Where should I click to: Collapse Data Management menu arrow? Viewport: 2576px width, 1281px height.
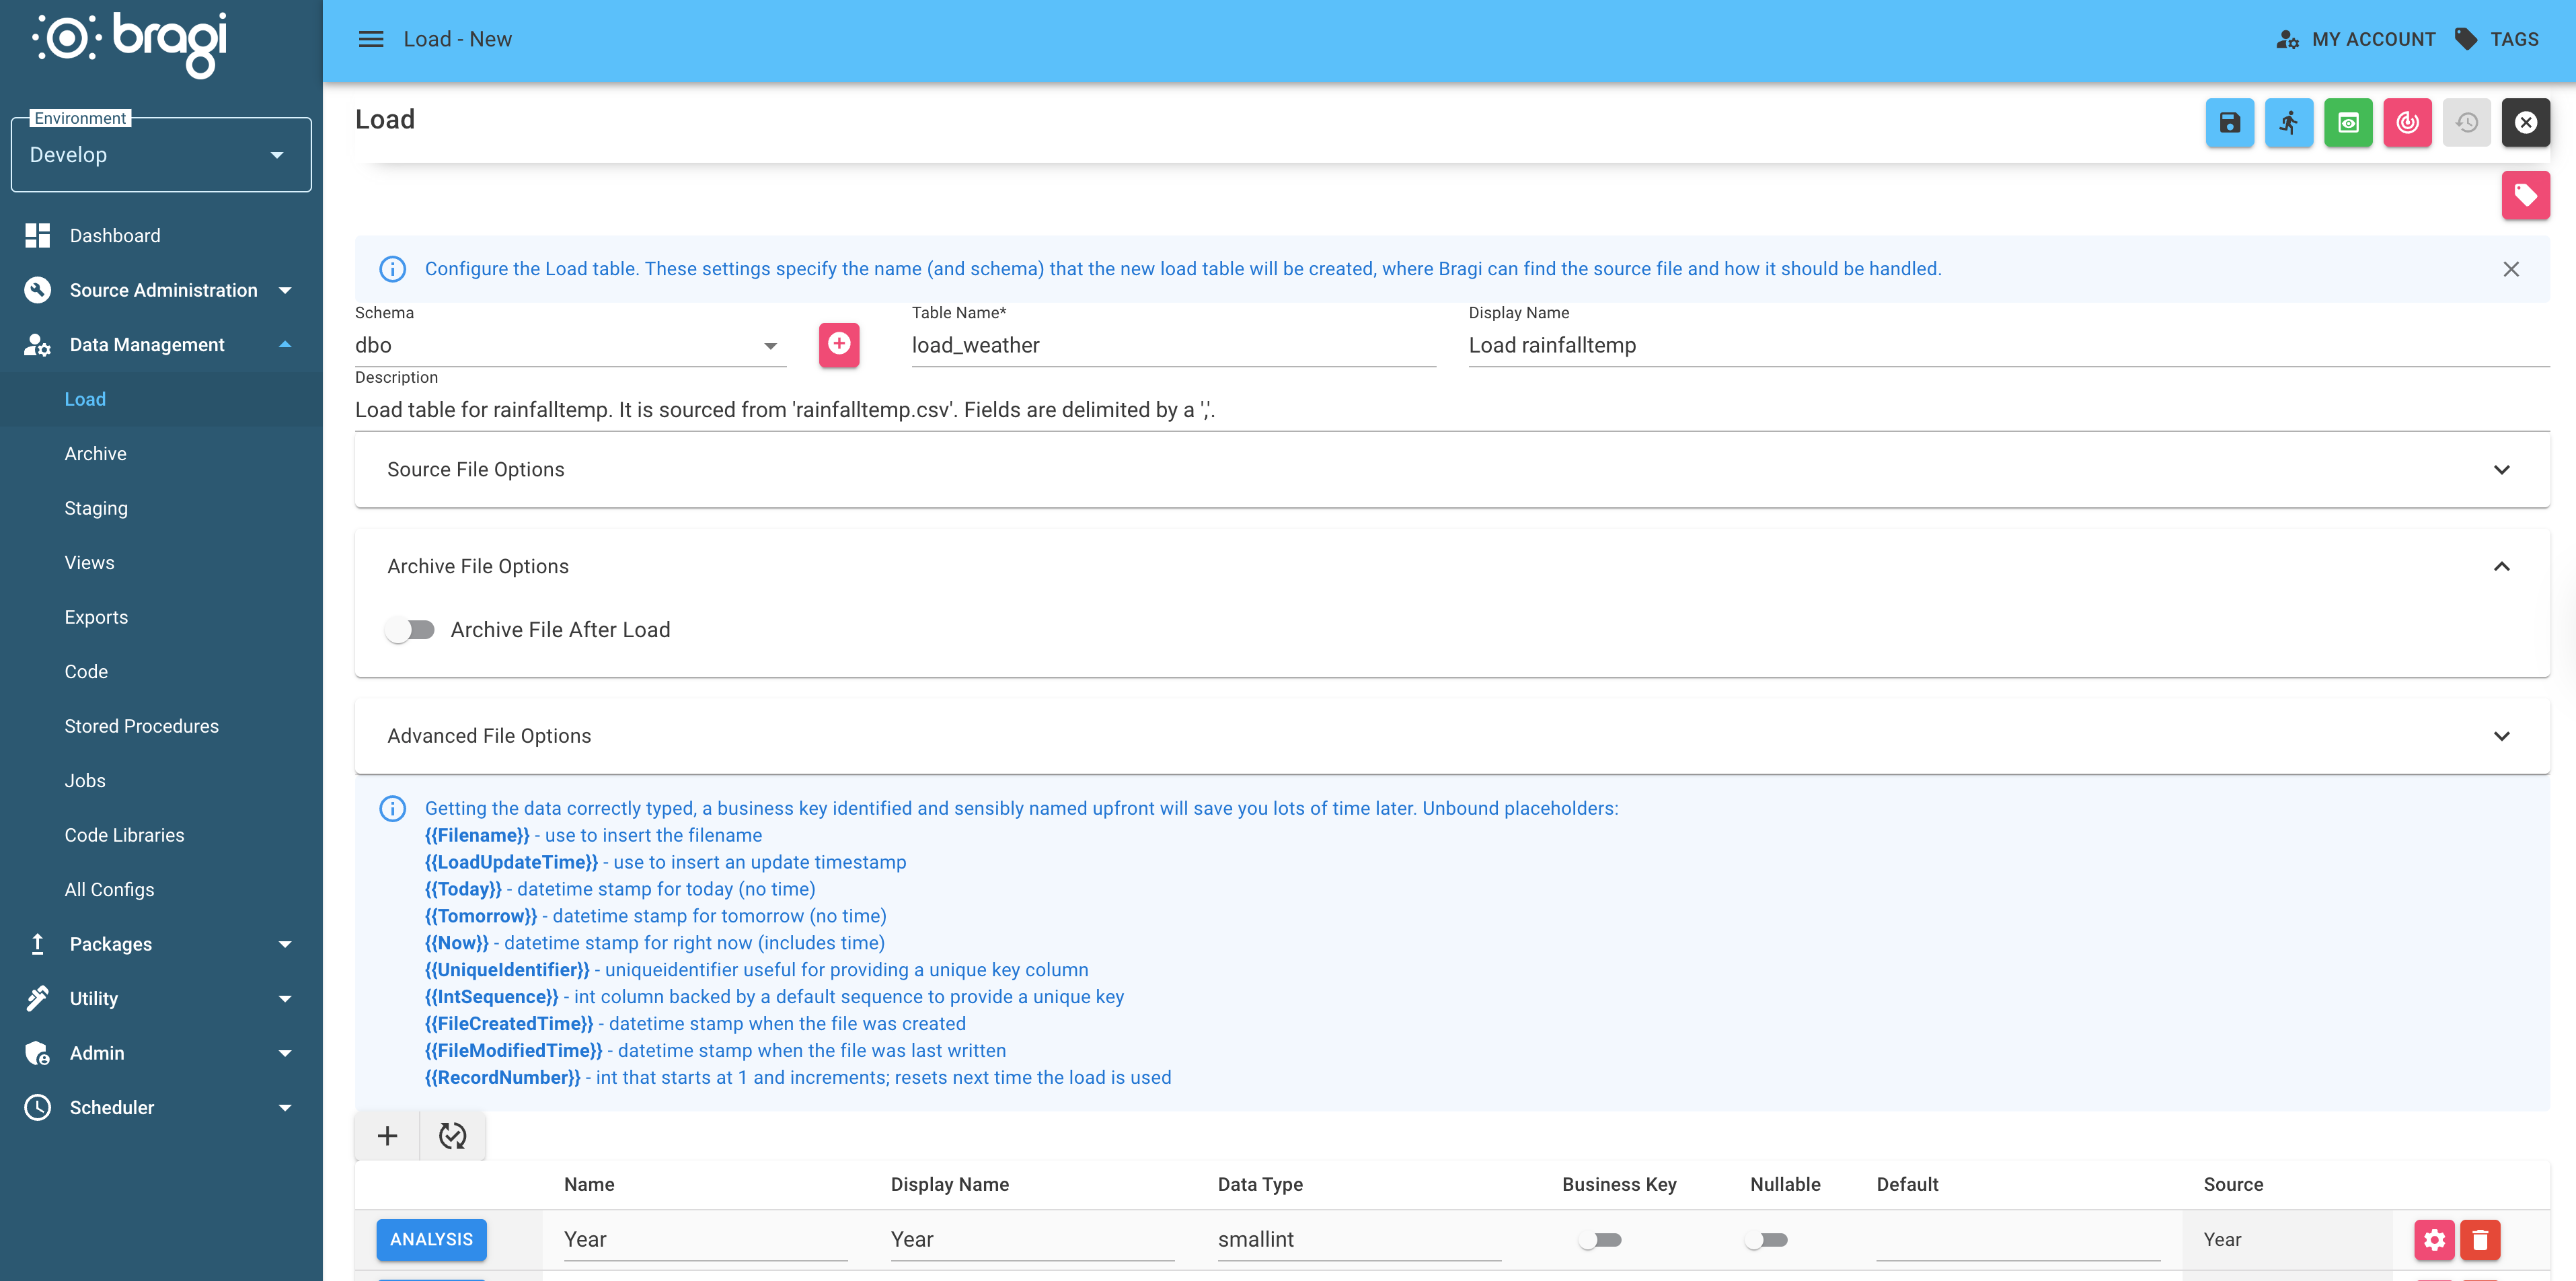point(285,345)
